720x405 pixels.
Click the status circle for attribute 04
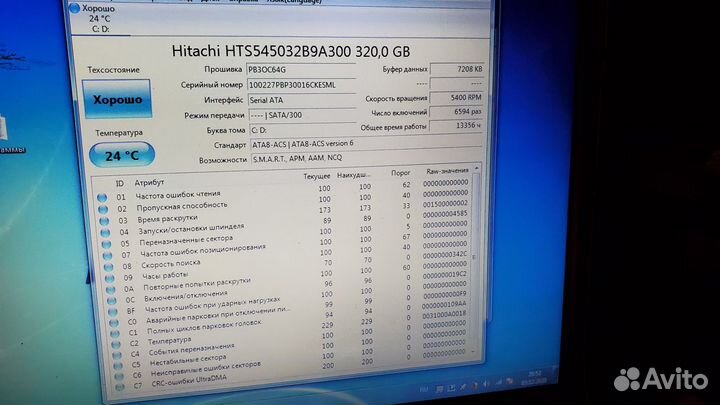tap(105, 232)
